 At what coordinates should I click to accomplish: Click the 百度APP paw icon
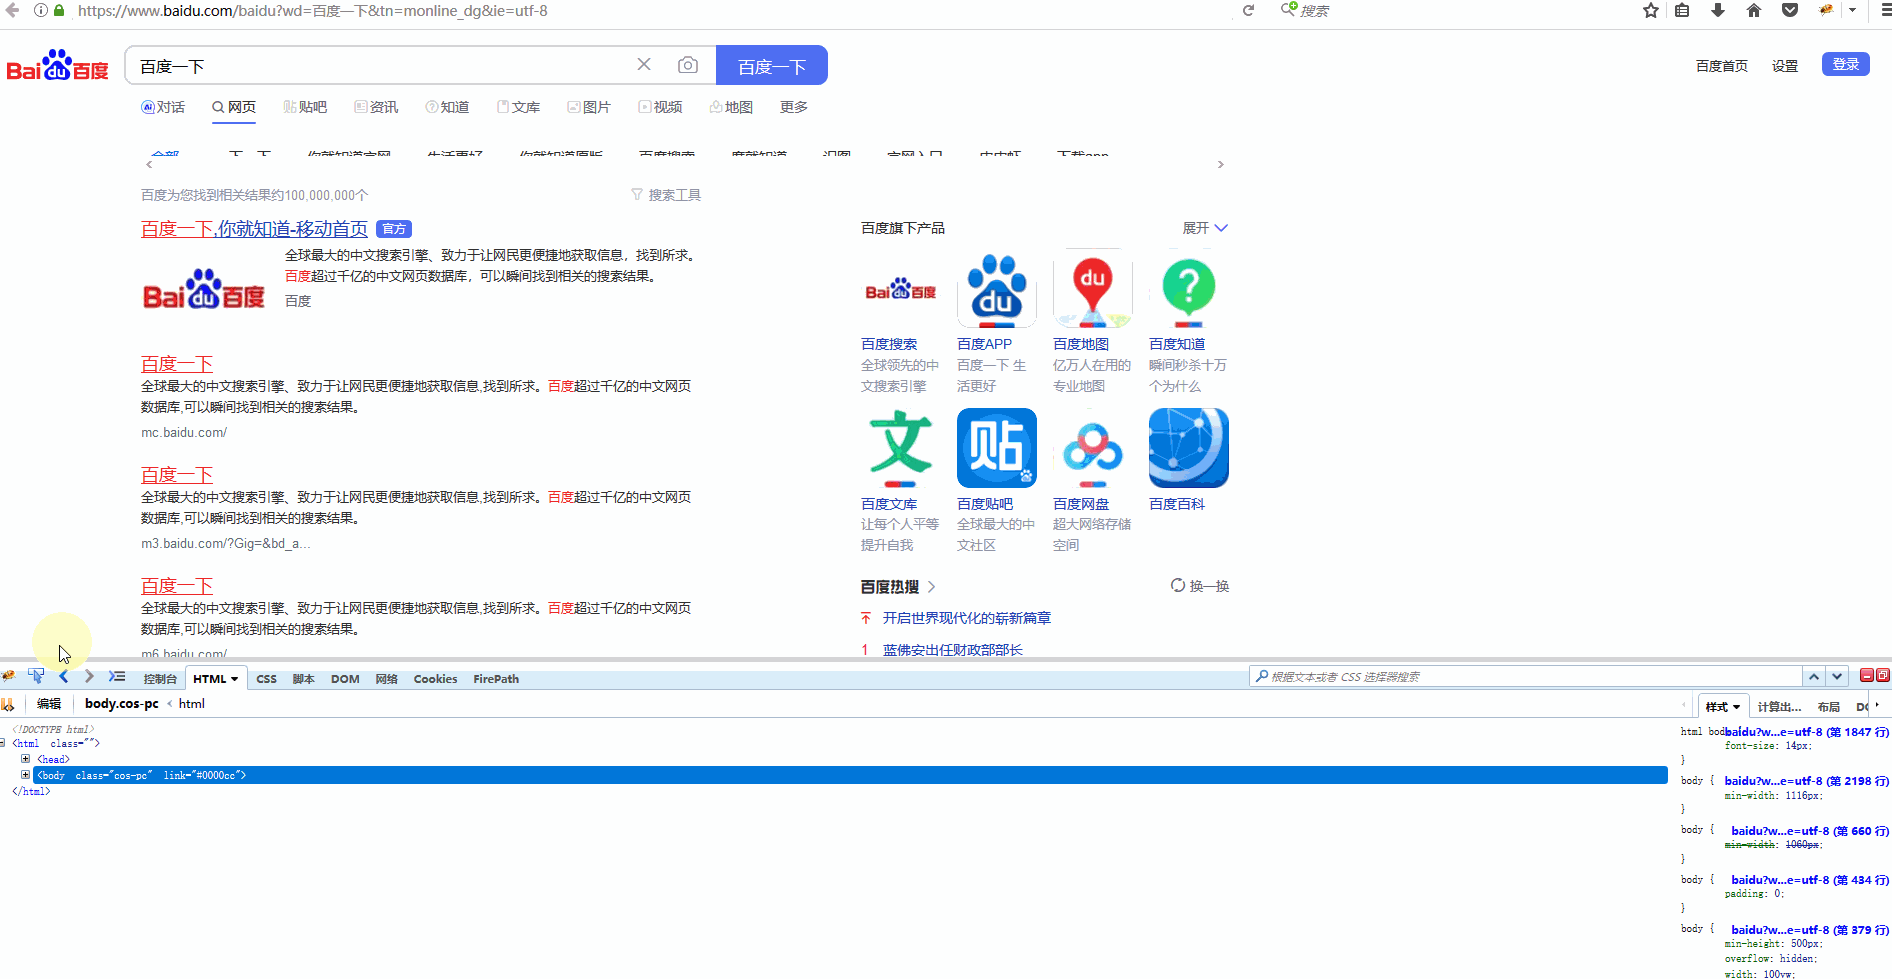coord(997,289)
